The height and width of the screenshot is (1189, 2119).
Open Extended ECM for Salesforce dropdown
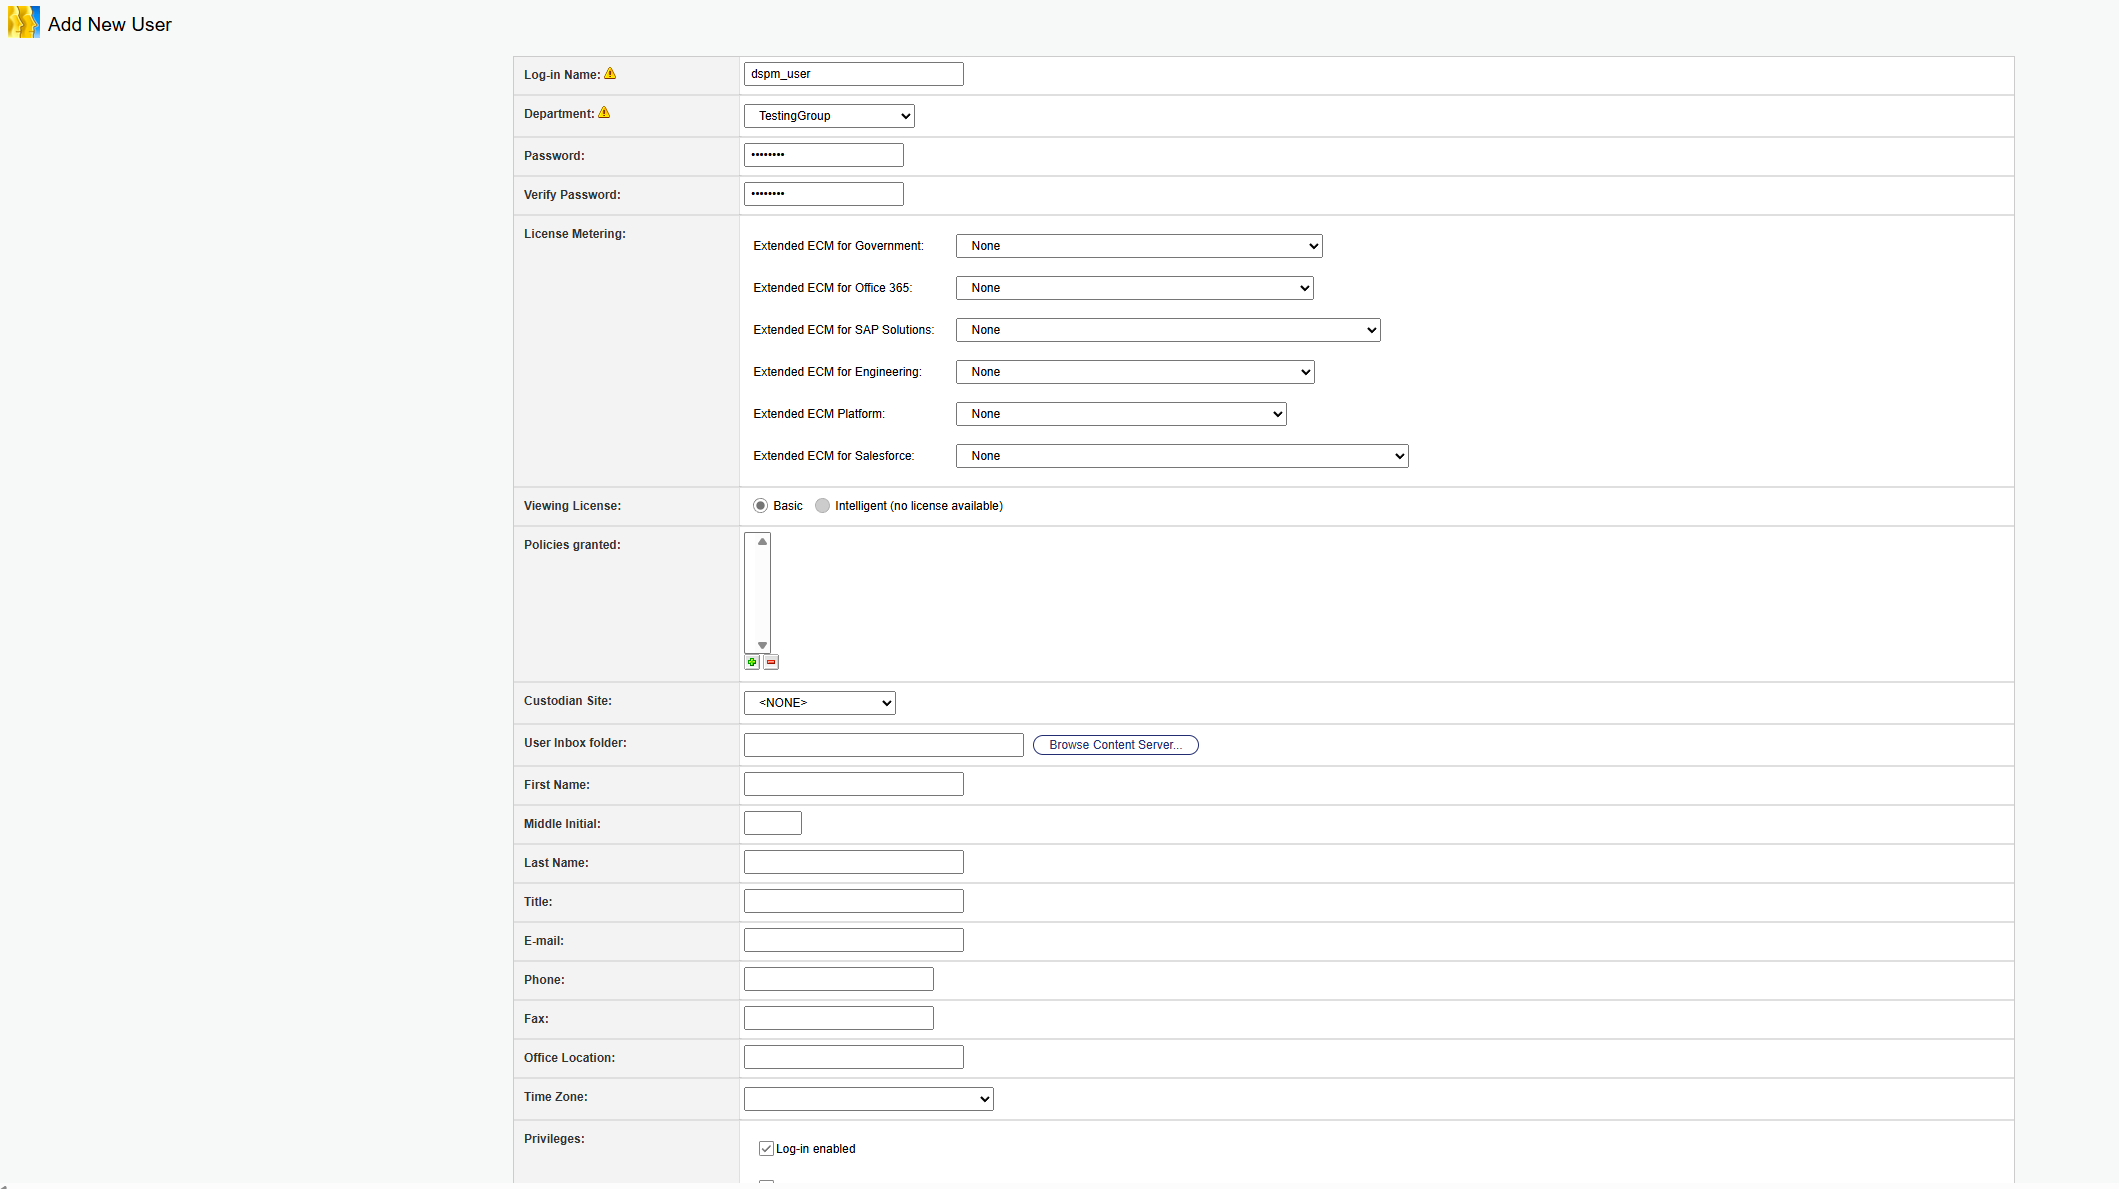(x=1181, y=456)
